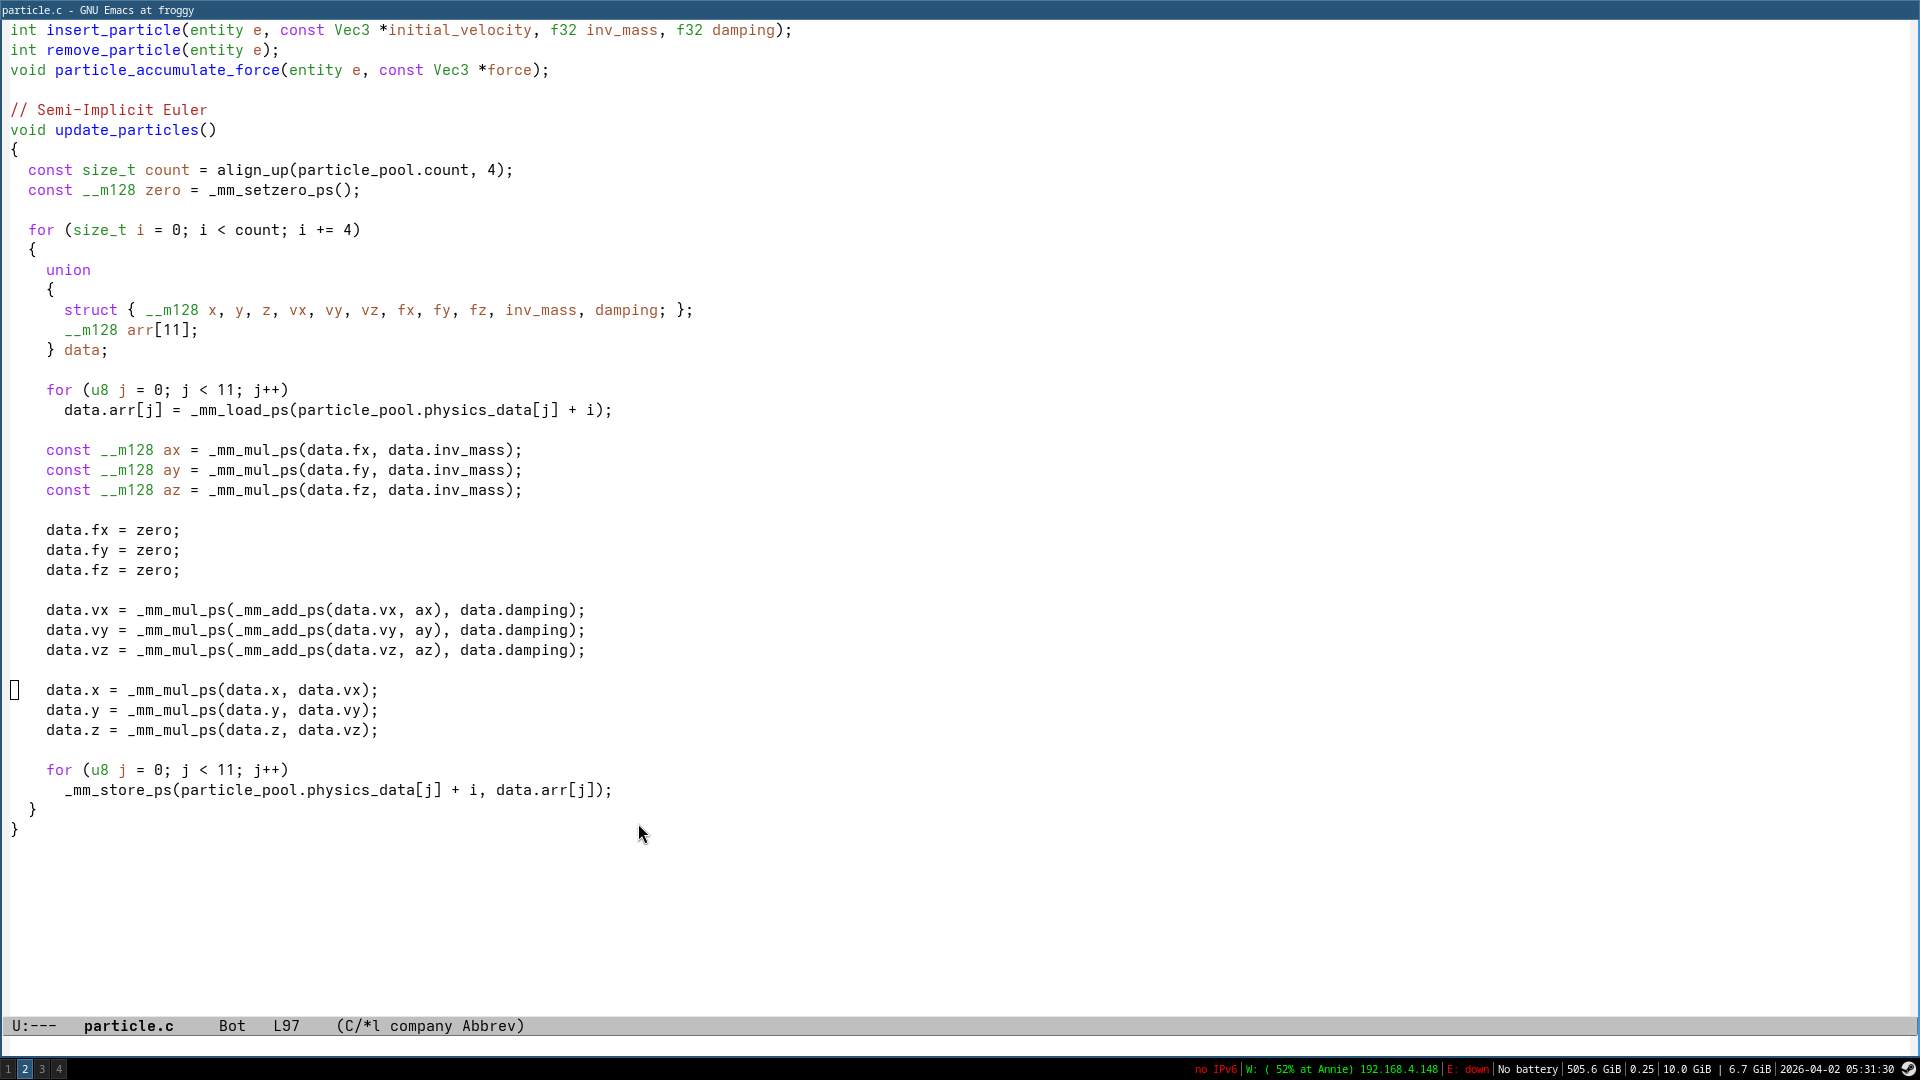1920x1080 pixels.
Task: Click the Steam tray icon
Action: (x=1908, y=1069)
